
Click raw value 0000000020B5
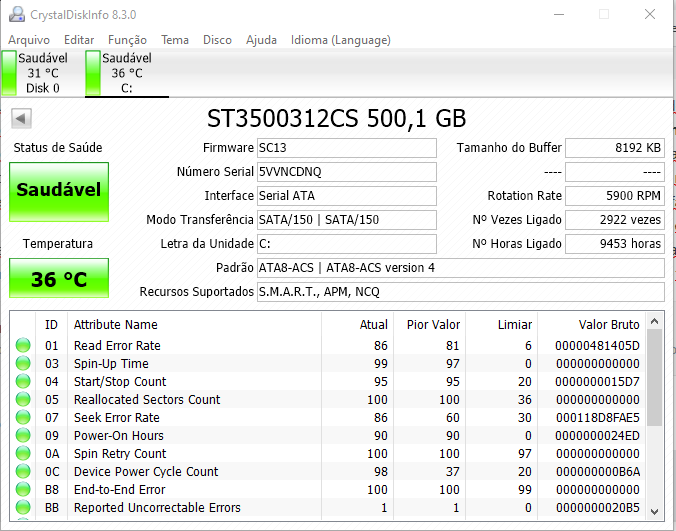(x=598, y=508)
